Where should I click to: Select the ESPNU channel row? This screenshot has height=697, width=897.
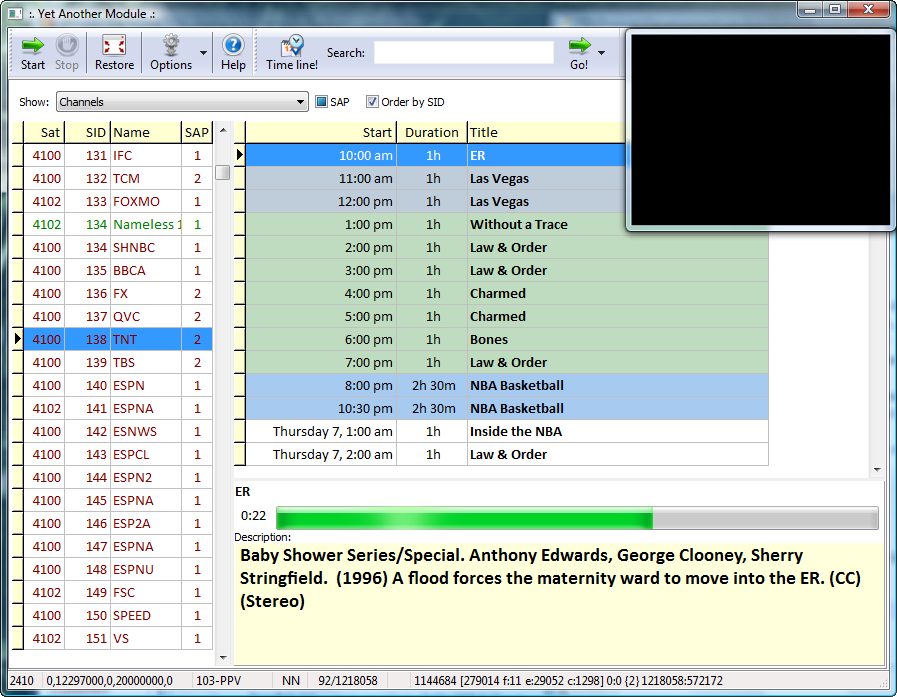[x=118, y=569]
